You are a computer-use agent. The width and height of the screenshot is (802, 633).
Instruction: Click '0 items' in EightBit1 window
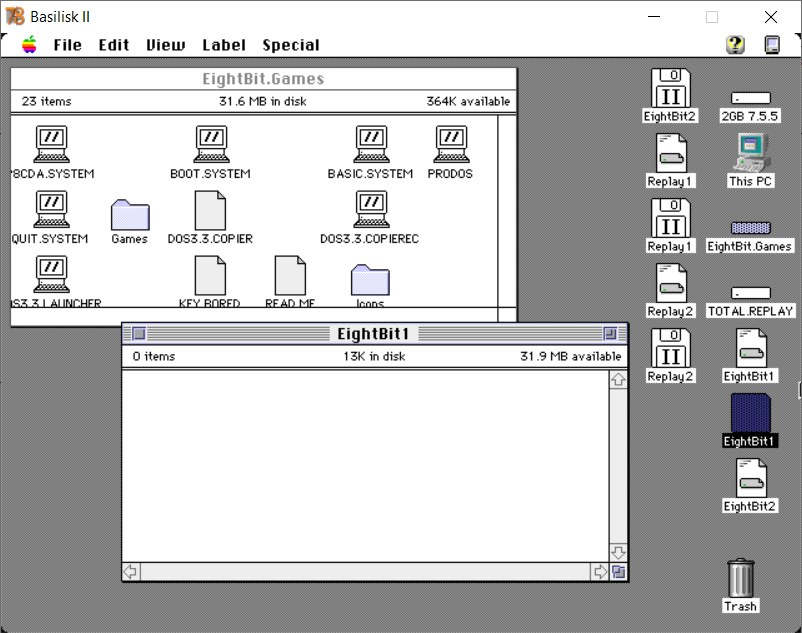[153, 356]
